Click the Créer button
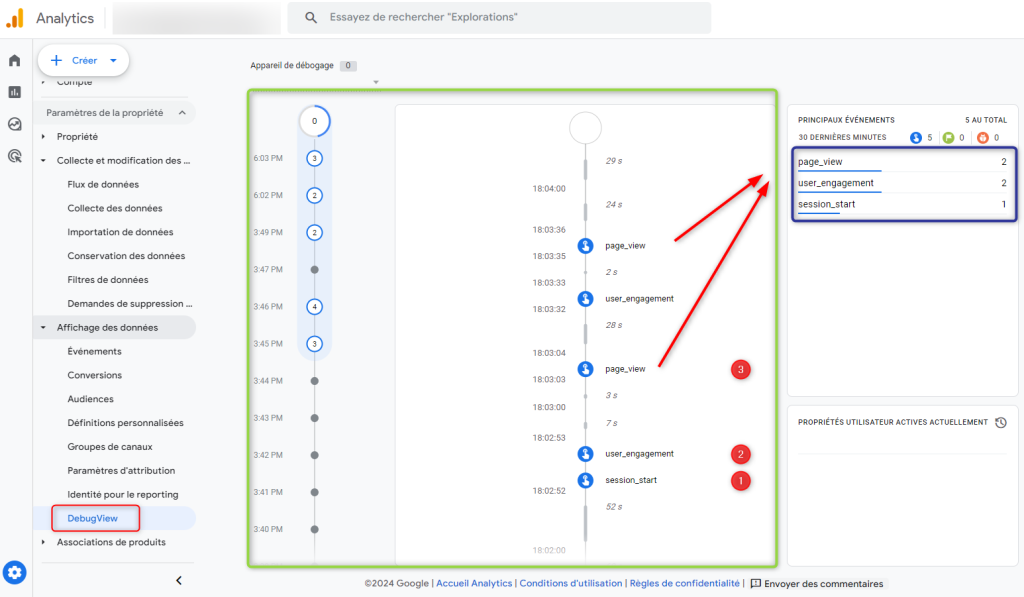Viewport: 1024px width, 597px height. click(83, 61)
